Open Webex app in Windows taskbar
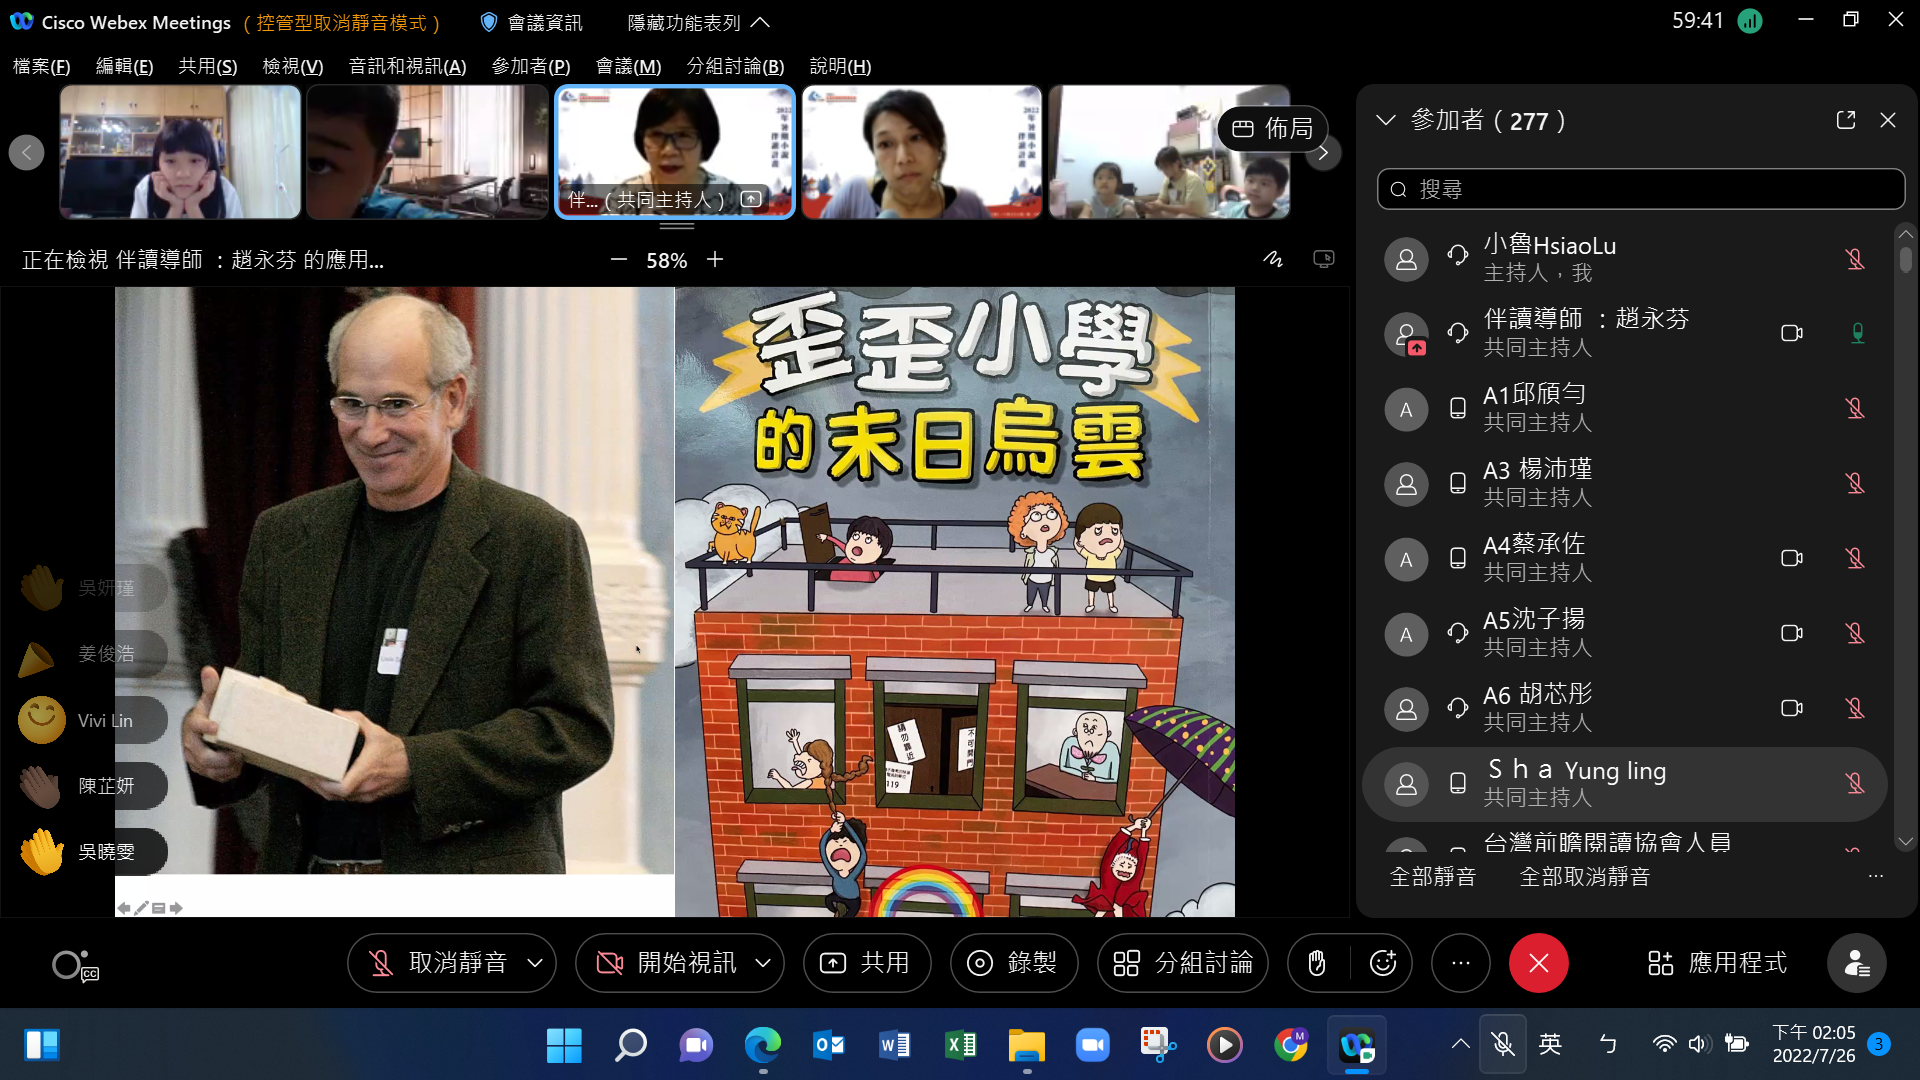This screenshot has width=1920, height=1080. [x=1356, y=1045]
